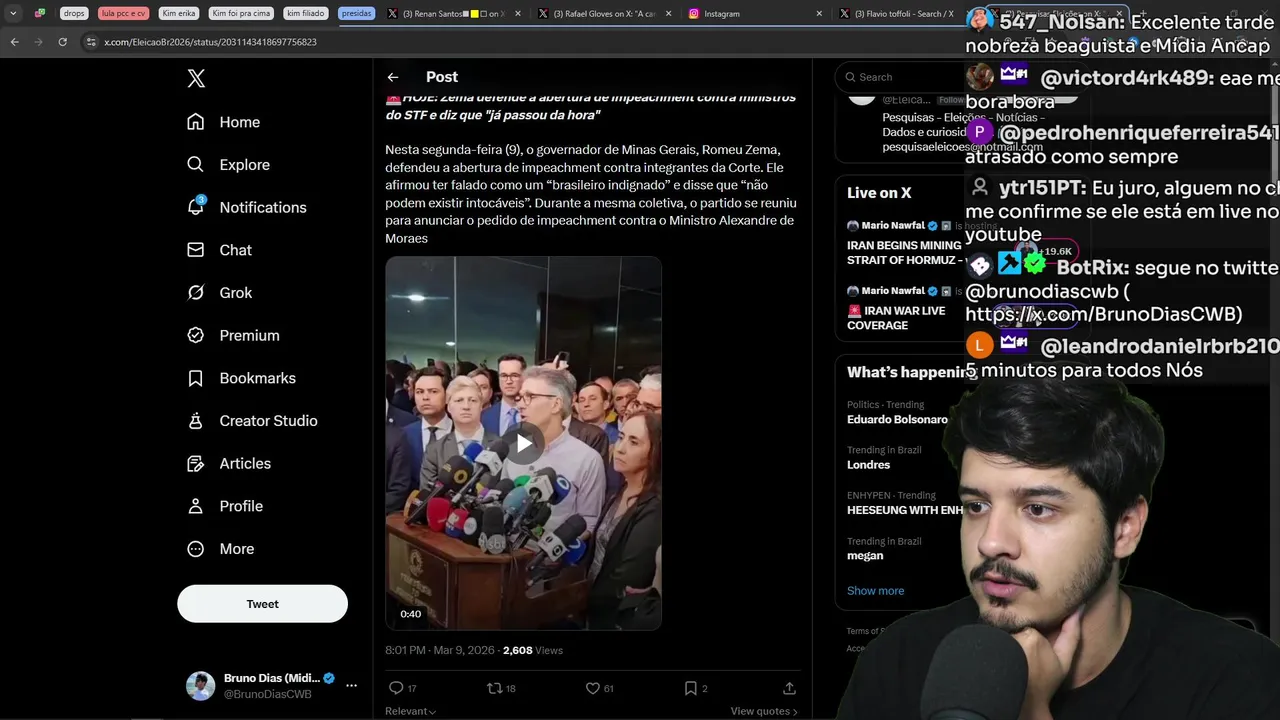Click site info icon in address bar
Image resolution: width=1280 pixels, height=720 pixels.
point(91,42)
